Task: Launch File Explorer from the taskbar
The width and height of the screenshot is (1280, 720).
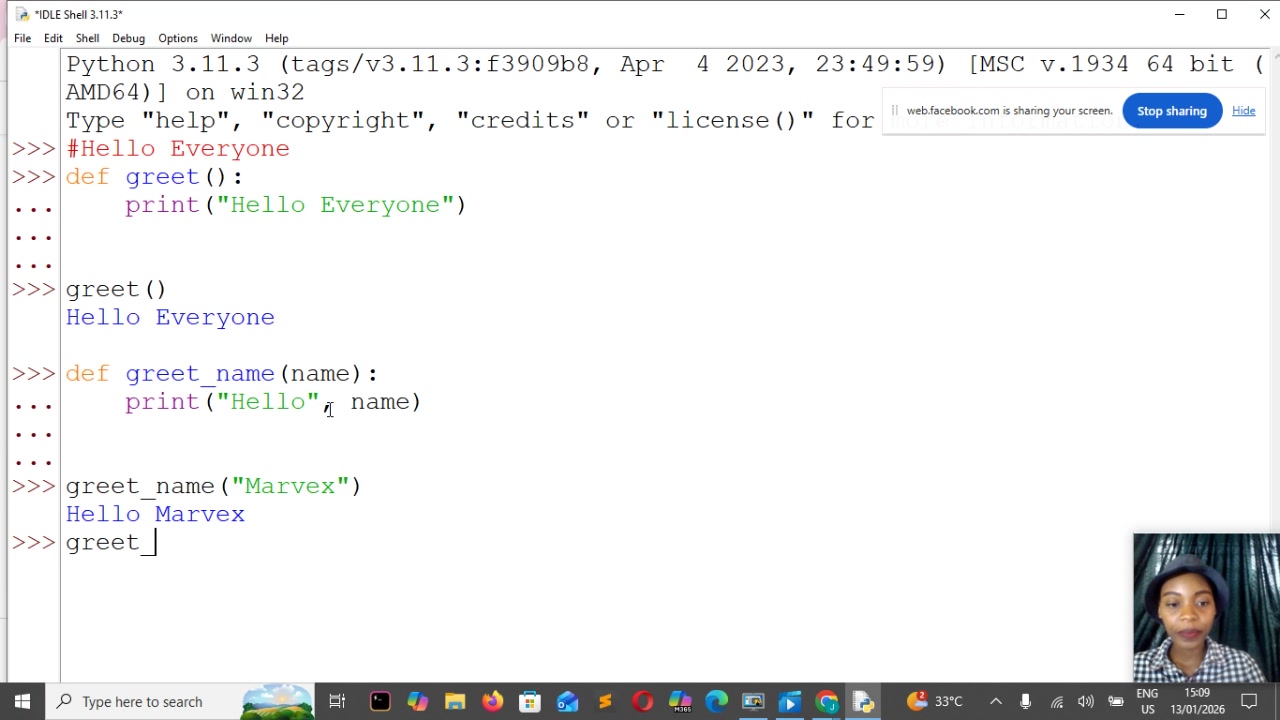Action: pyautogui.click(x=455, y=701)
